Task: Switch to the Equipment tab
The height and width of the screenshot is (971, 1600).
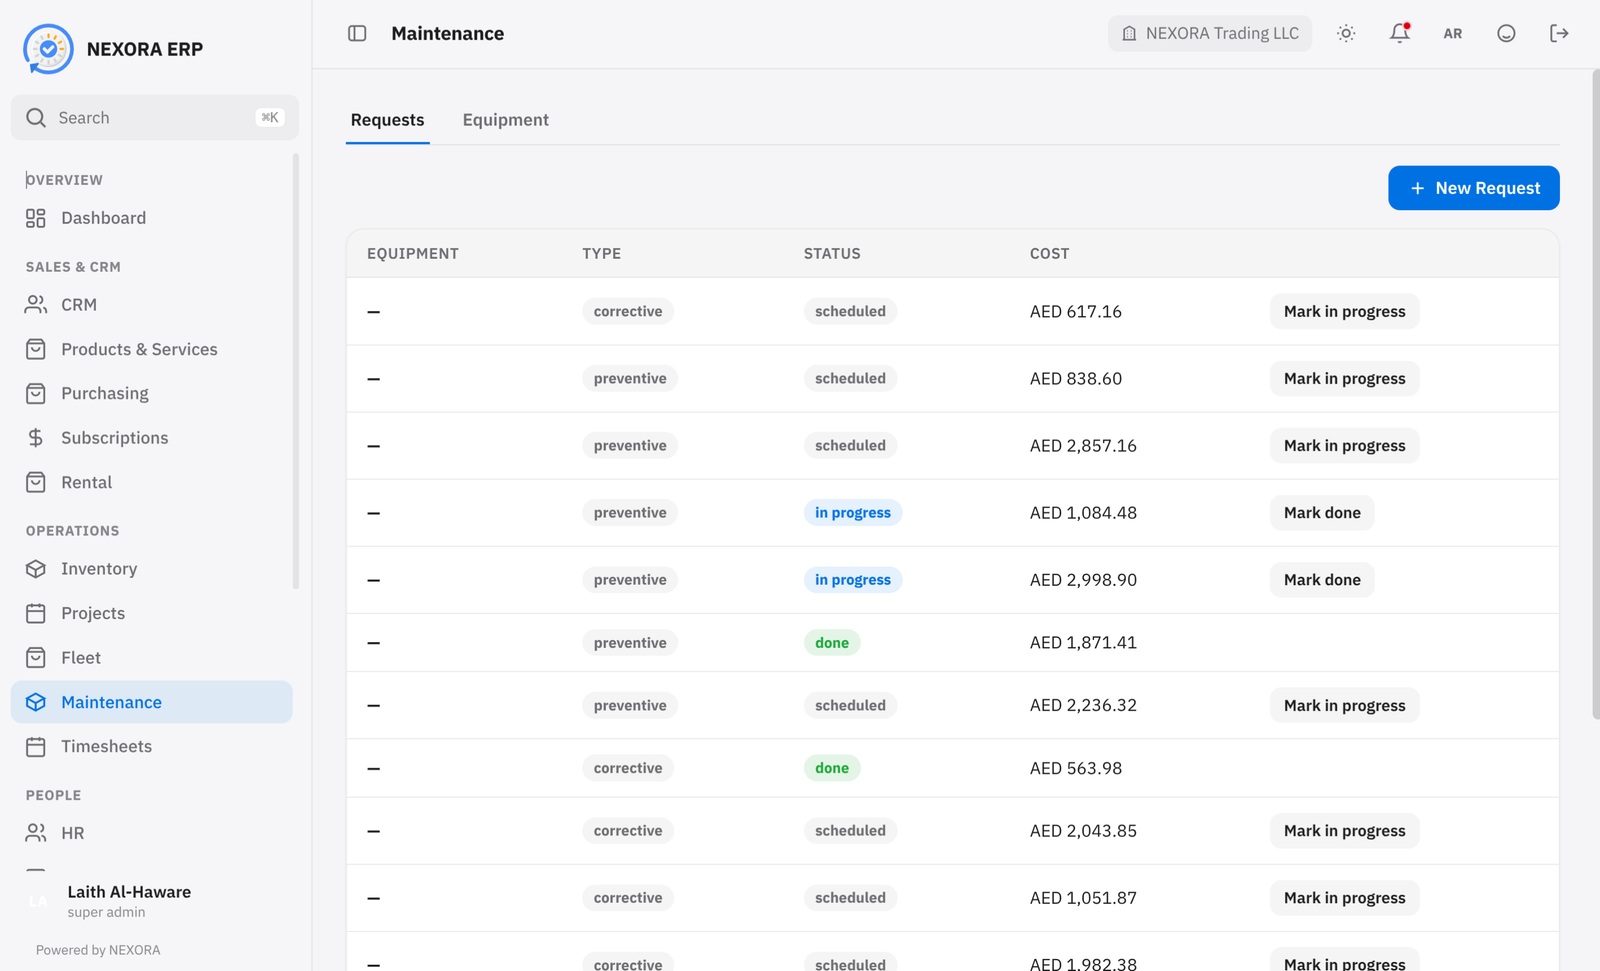Action: pyautogui.click(x=505, y=120)
